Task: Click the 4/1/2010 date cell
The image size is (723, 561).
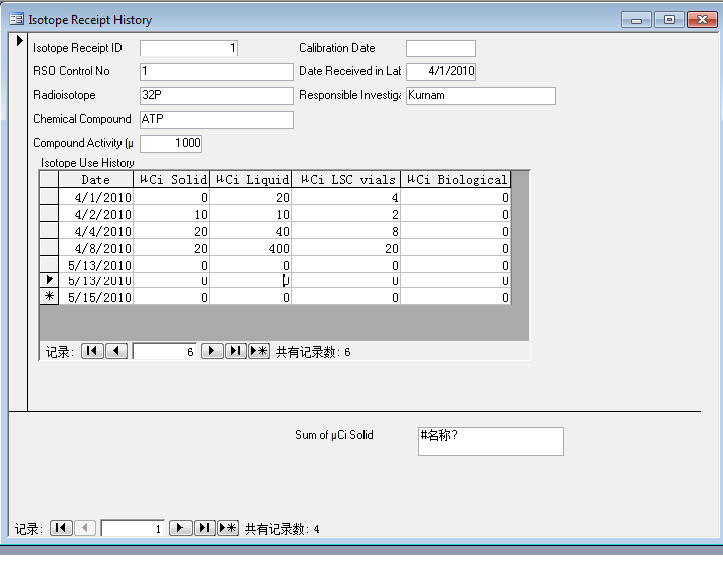Action: pos(96,197)
